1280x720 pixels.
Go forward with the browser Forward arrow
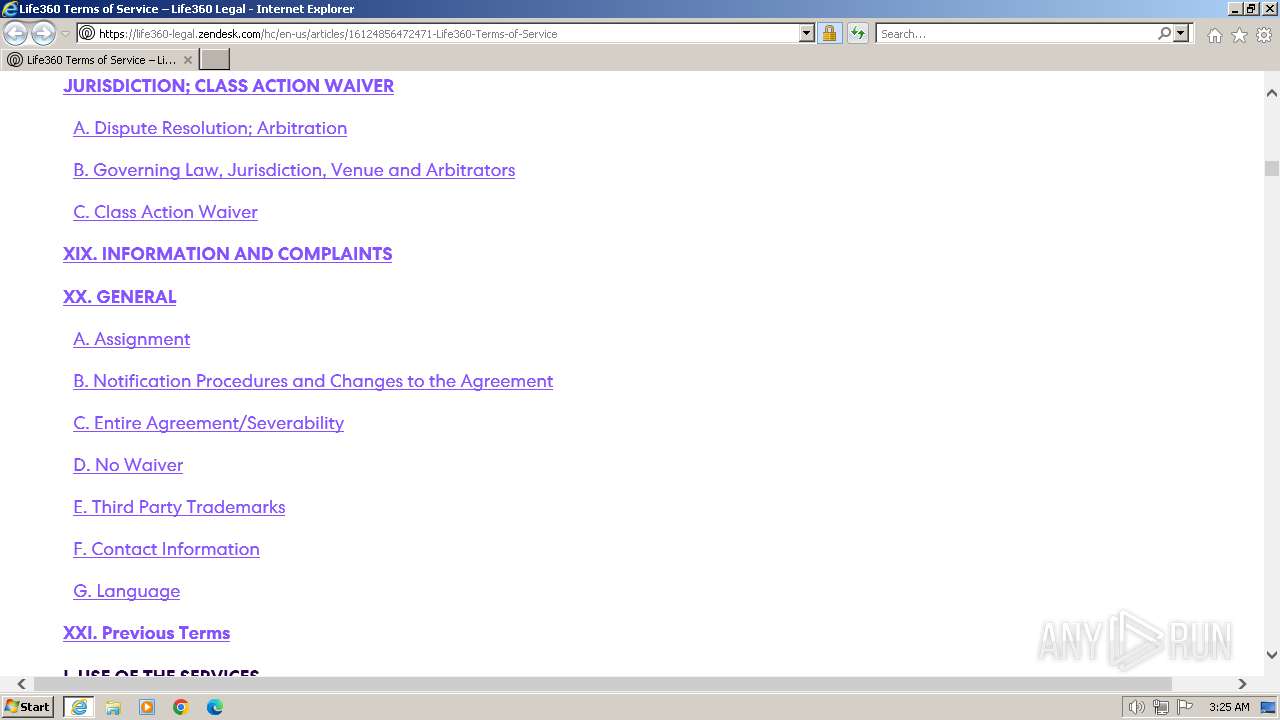pos(43,34)
